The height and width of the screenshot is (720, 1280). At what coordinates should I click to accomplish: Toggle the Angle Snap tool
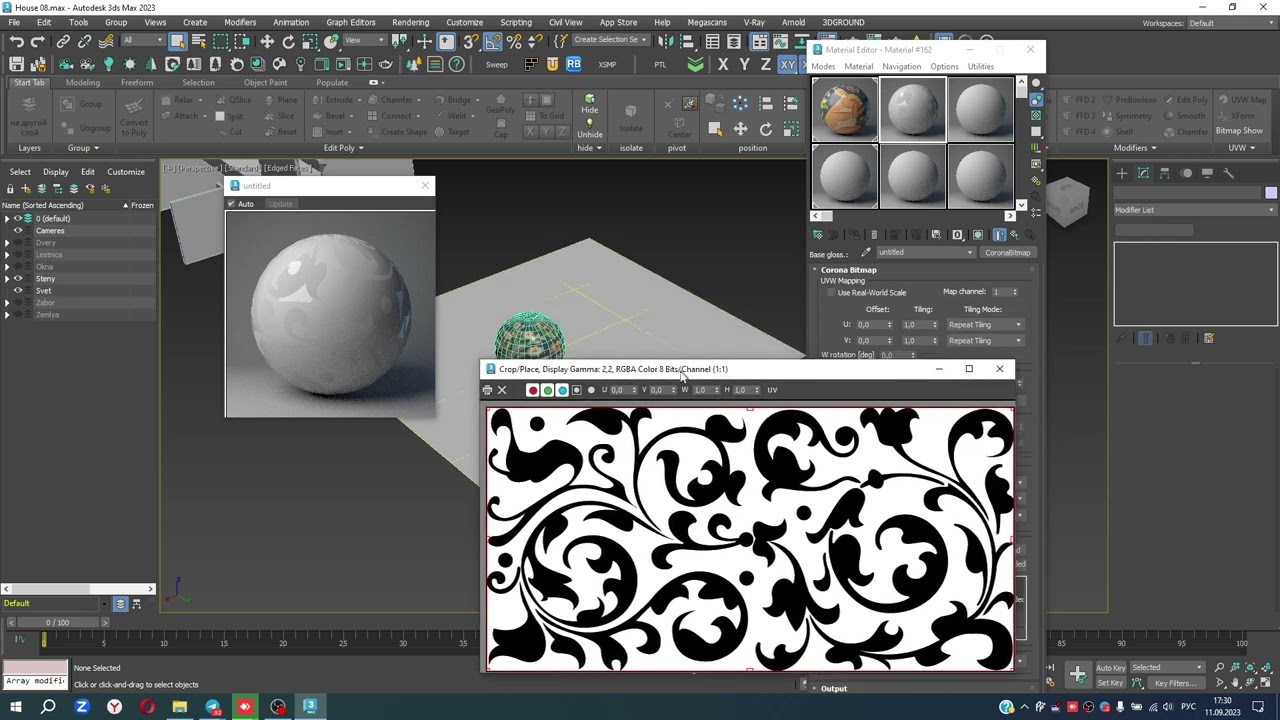(493, 42)
